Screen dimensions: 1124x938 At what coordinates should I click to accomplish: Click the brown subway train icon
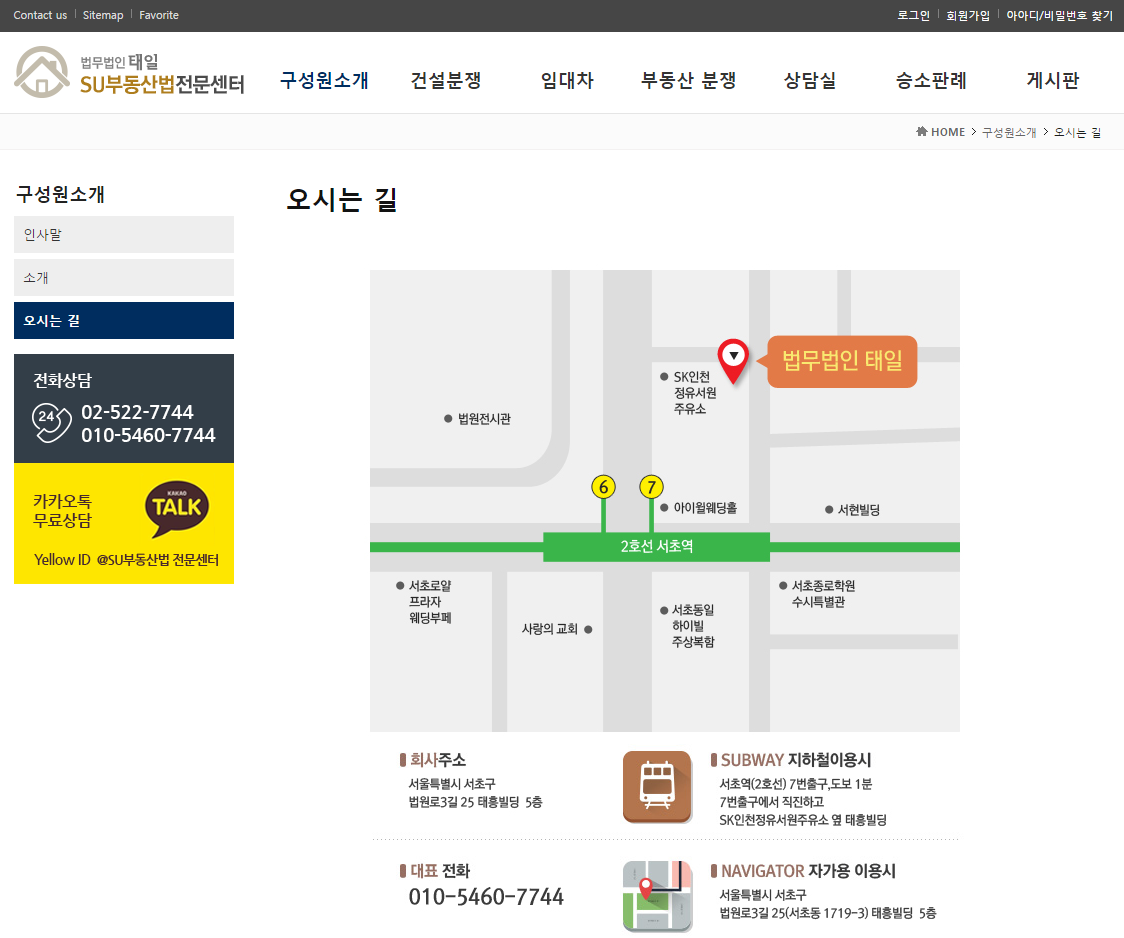(x=657, y=787)
